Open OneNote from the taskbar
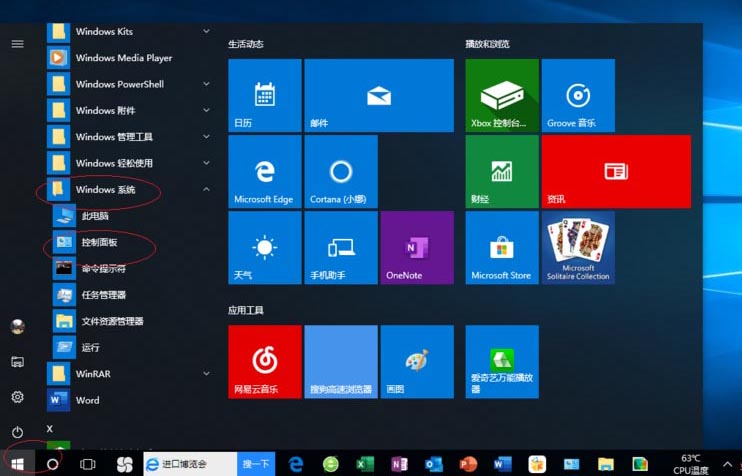Viewport: 742px width, 476px height. [399, 464]
